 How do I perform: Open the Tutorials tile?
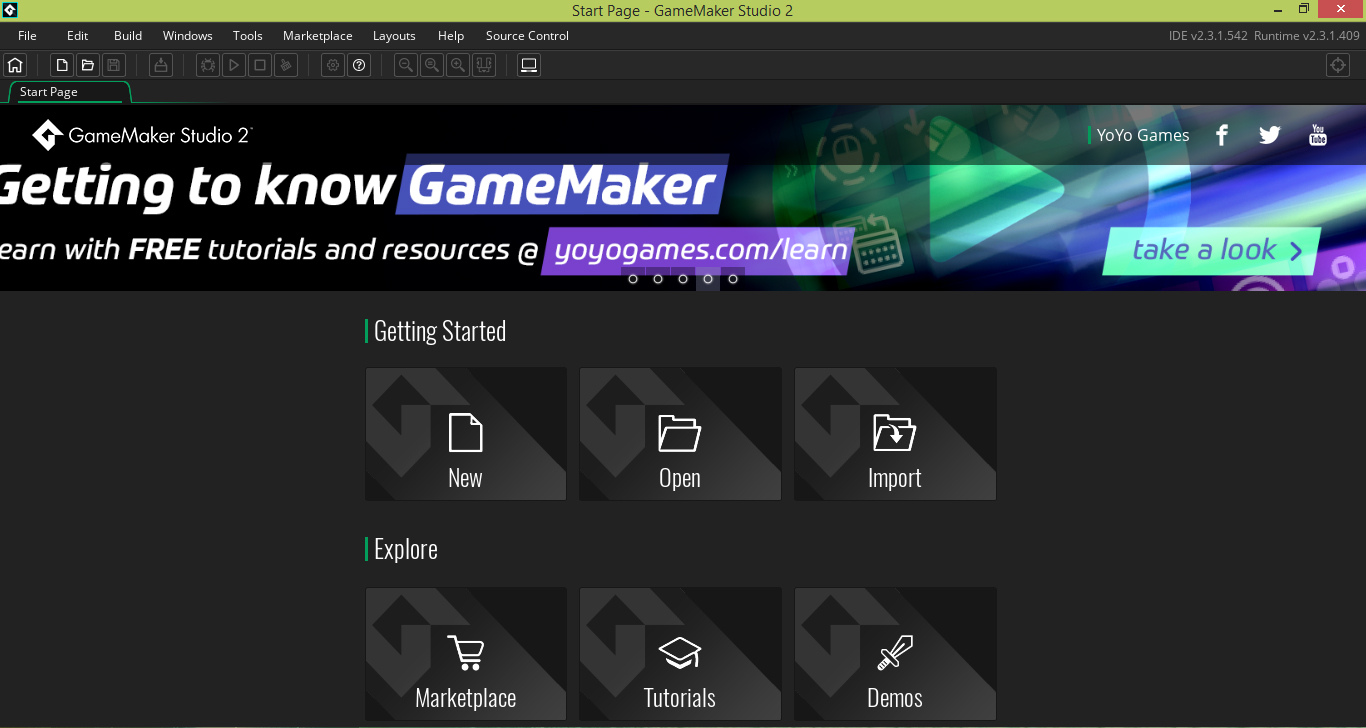(680, 654)
